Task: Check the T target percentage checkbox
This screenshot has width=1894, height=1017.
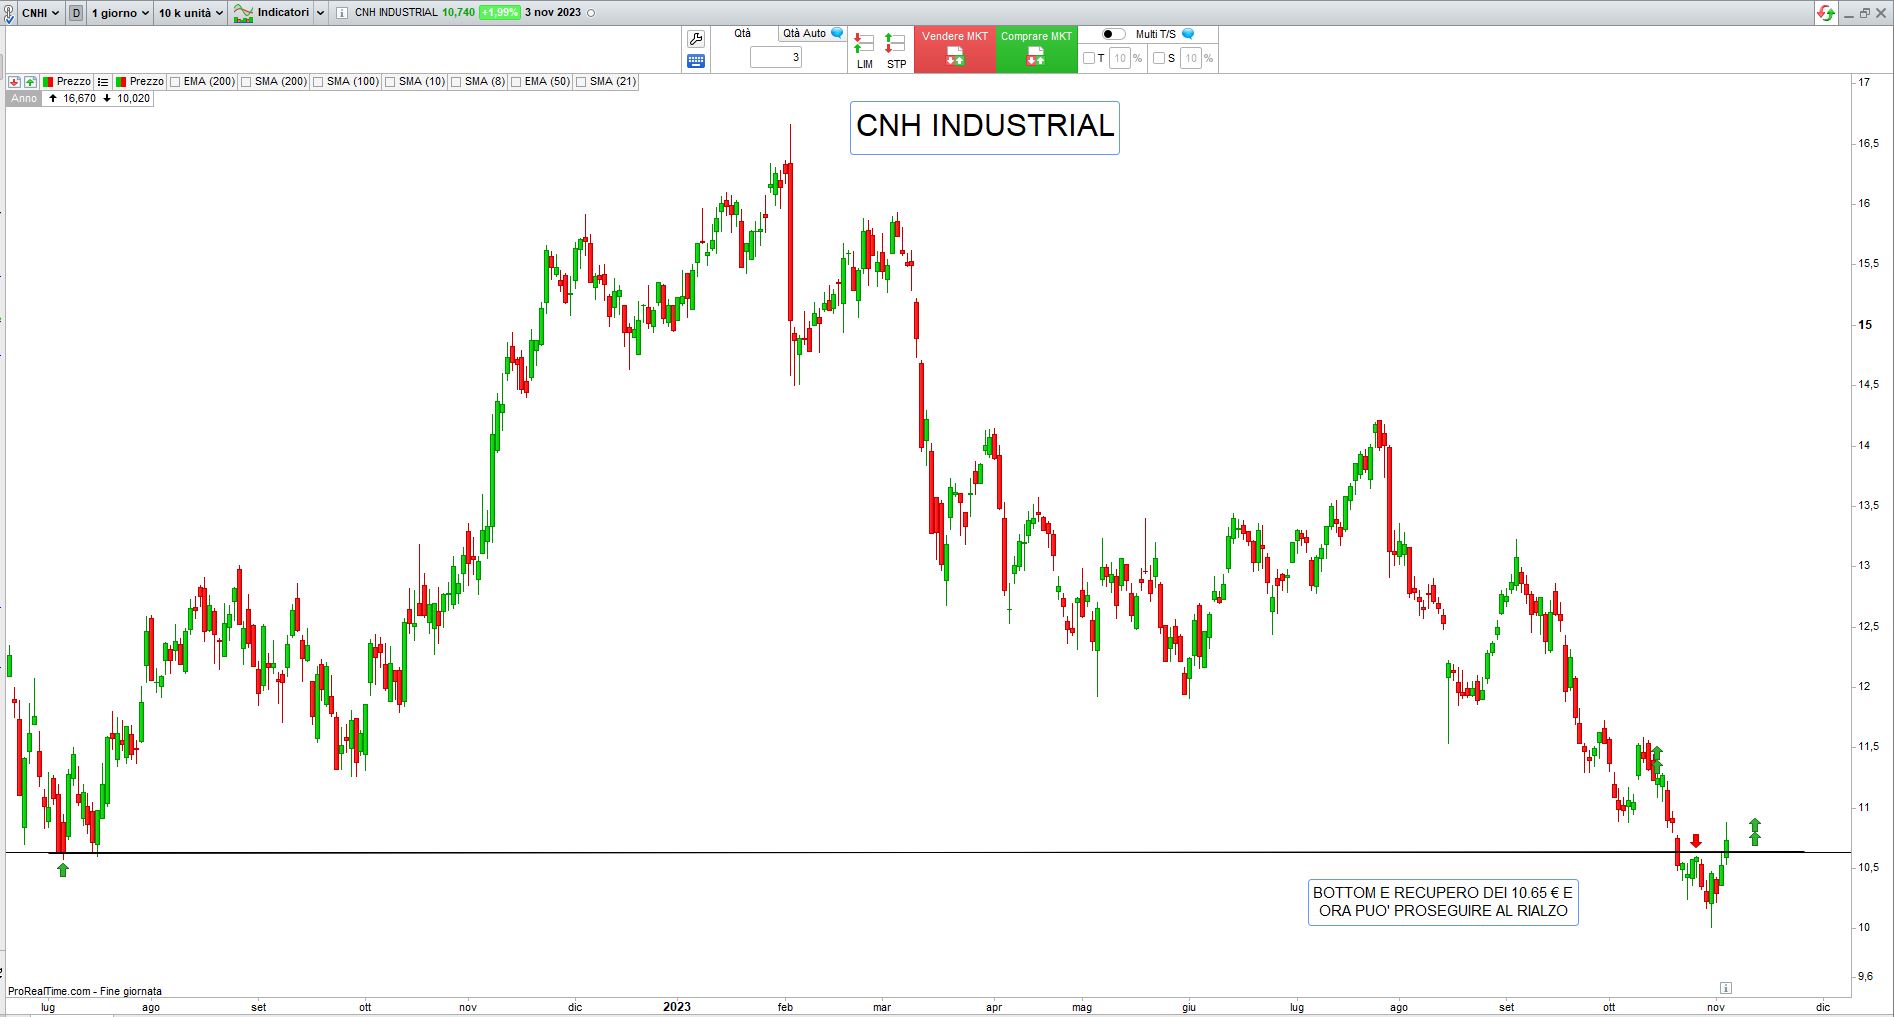Action: [1089, 58]
